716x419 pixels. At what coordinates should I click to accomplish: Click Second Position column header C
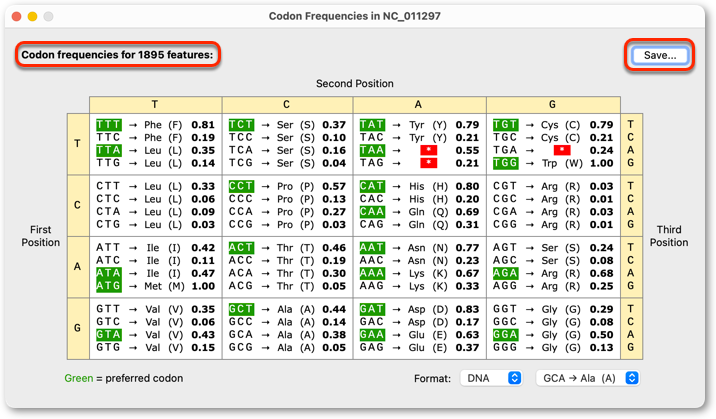coord(287,105)
